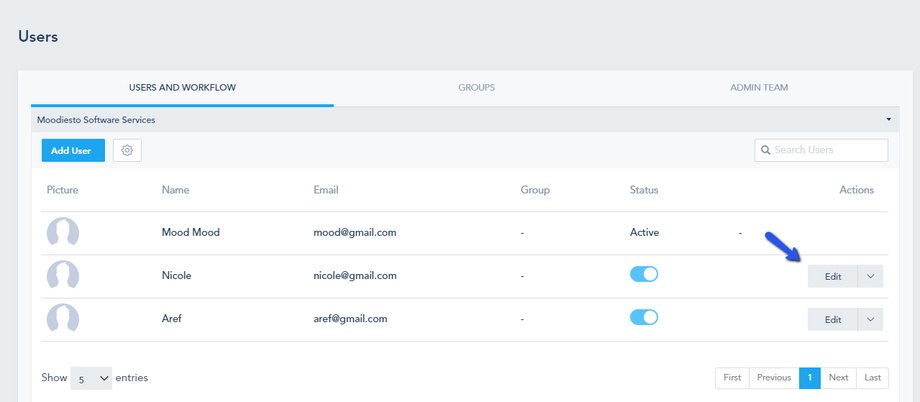920x402 pixels.
Task: Select the name Nicole
Action: tap(177, 276)
